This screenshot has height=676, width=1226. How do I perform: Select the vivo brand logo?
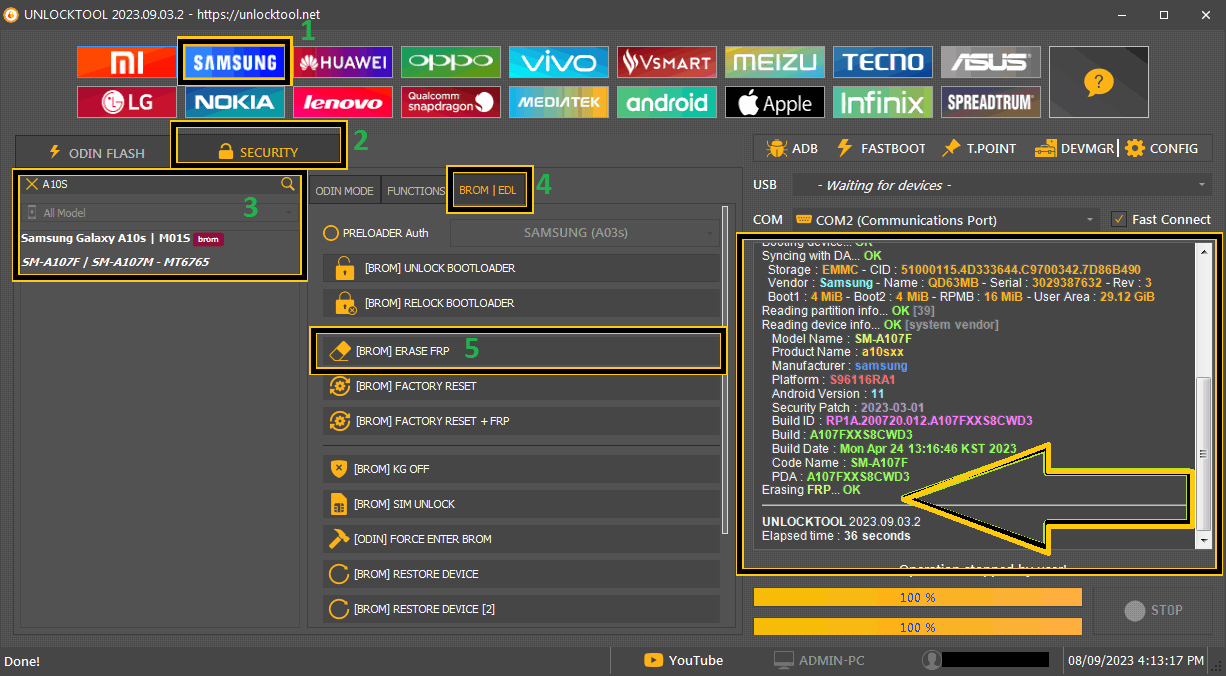point(558,63)
